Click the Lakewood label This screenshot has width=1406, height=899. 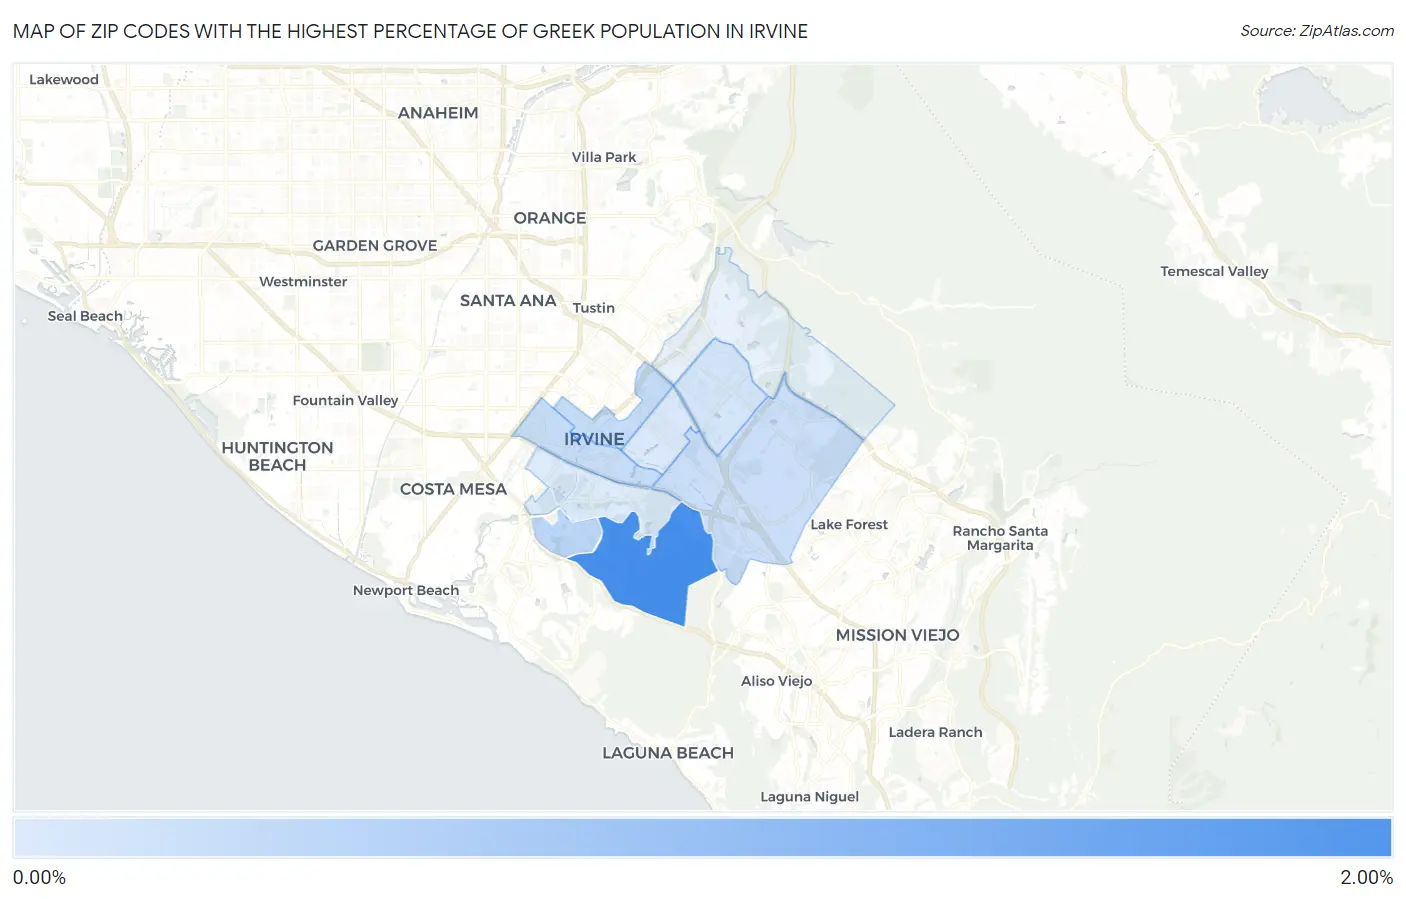point(64,80)
